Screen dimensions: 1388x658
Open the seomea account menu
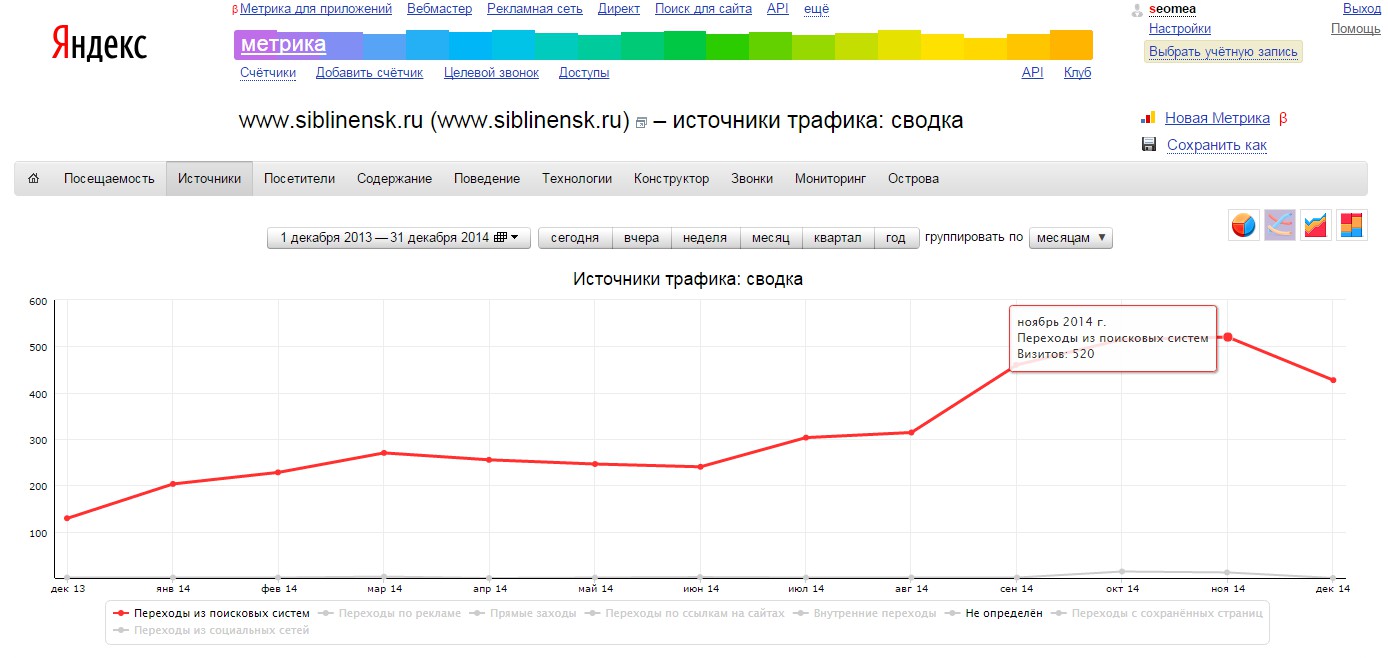1172,9
